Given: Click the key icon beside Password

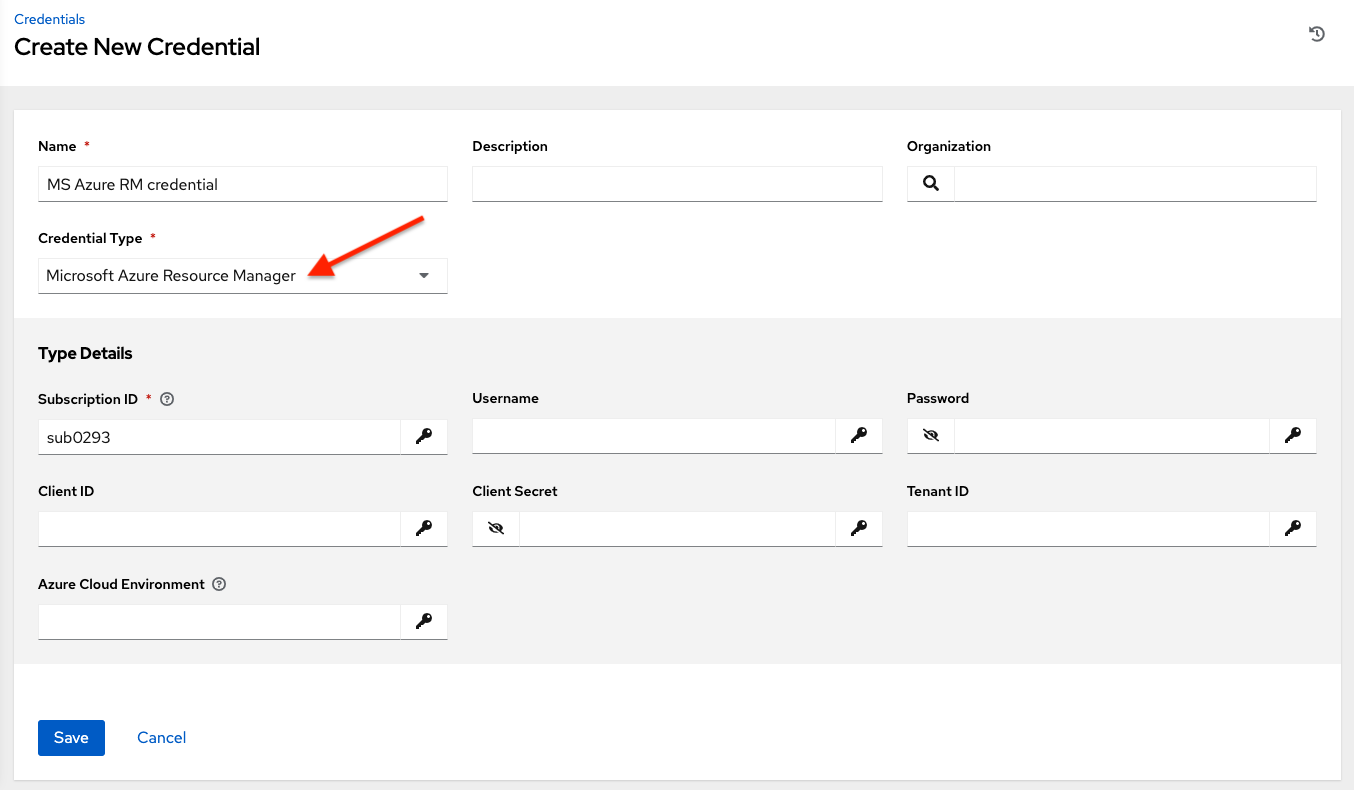Looking at the screenshot, I should point(1293,436).
